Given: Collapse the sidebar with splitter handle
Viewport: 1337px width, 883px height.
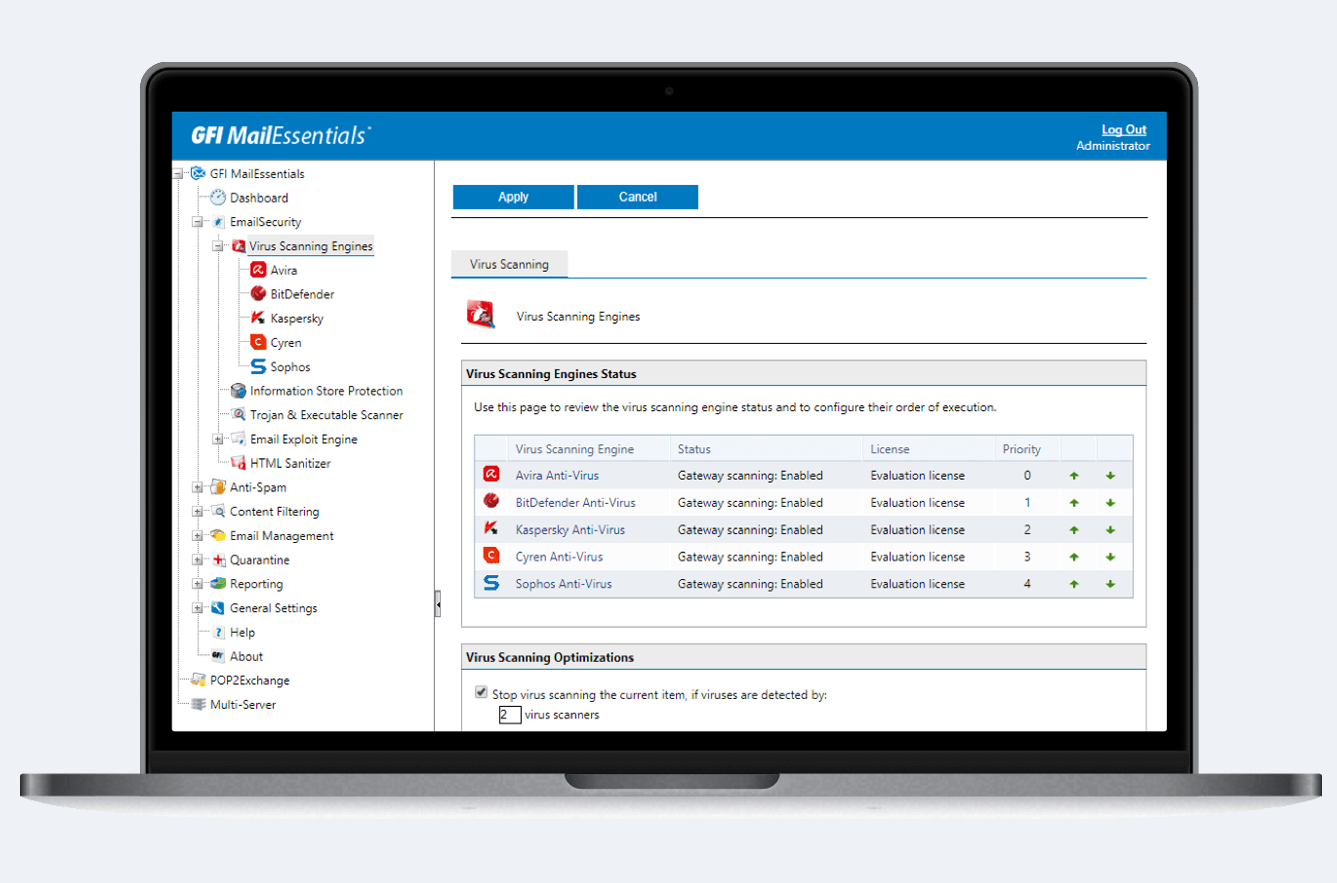Looking at the screenshot, I should click(438, 604).
